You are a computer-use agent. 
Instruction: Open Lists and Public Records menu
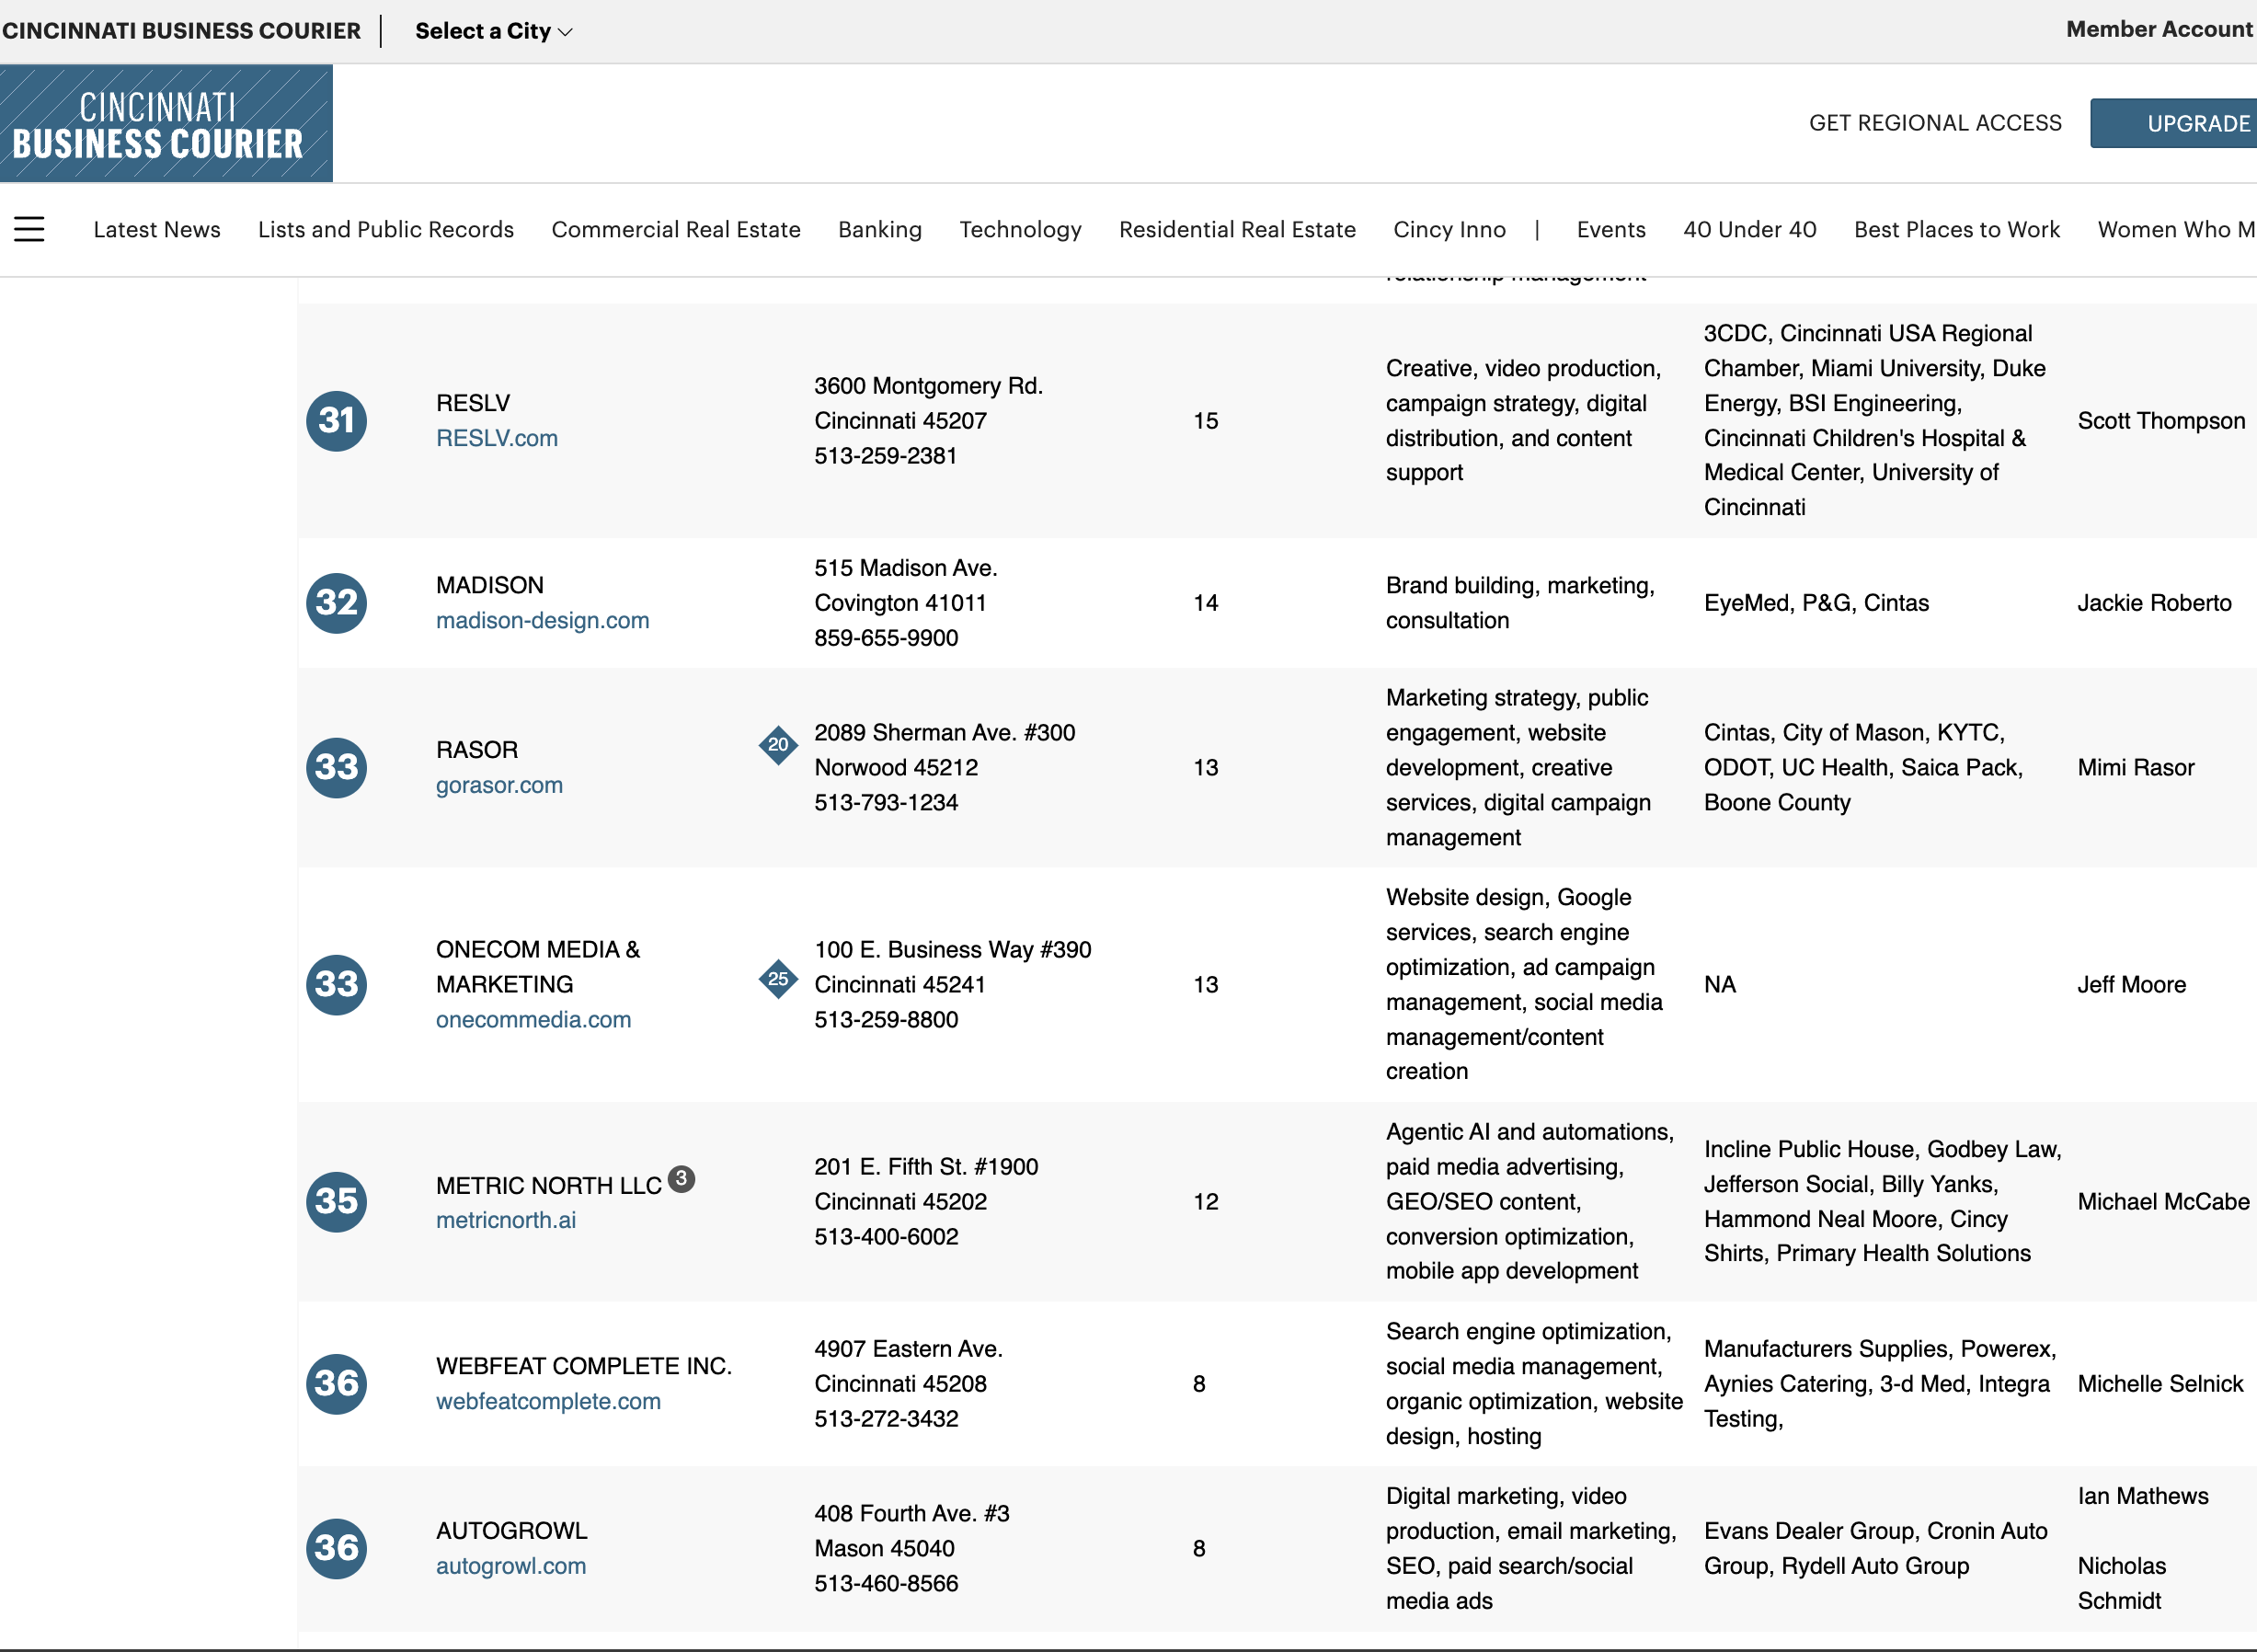(385, 229)
